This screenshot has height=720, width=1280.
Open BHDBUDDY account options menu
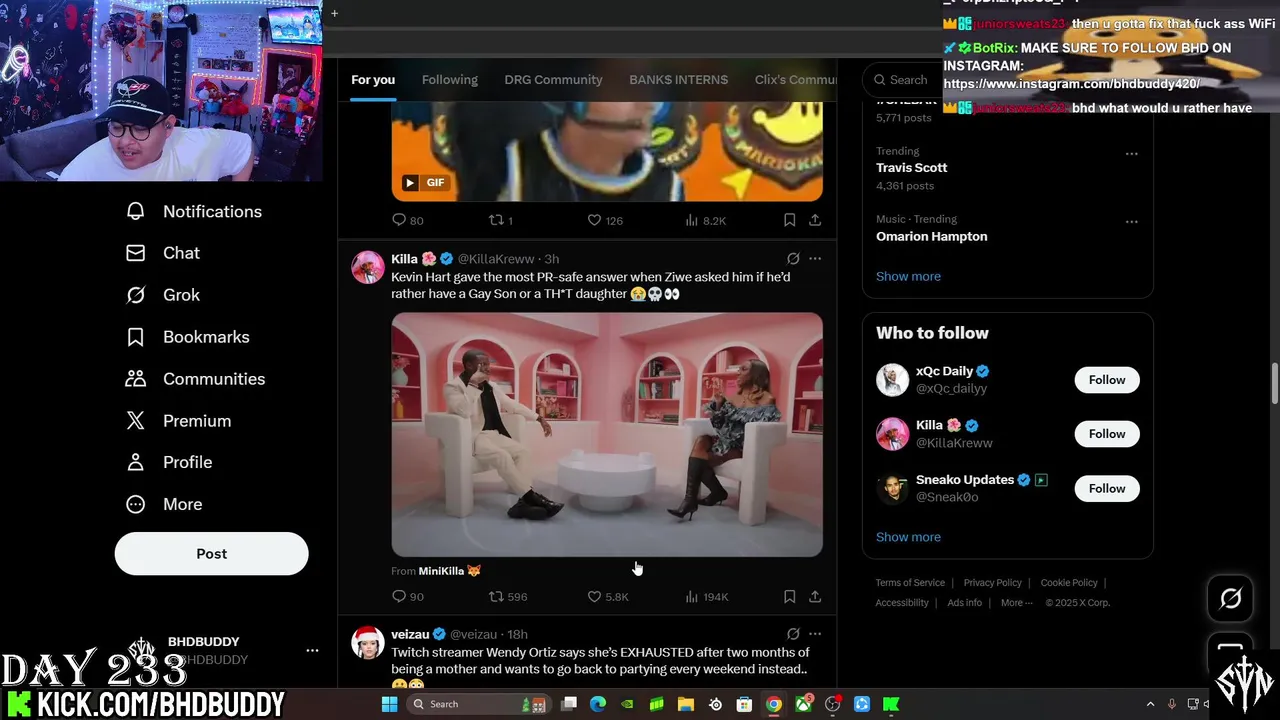pyautogui.click(x=312, y=650)
